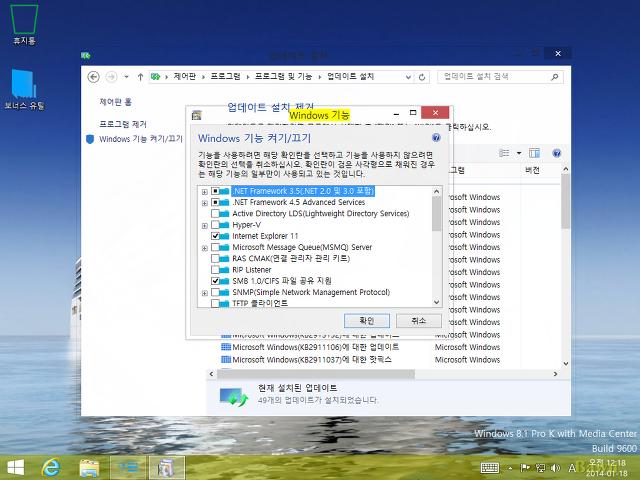Image resolution: width=640 pixels, height=480 pixels.
Task: Expand the Microsoft Message Queue node
Action: (204, 248)
